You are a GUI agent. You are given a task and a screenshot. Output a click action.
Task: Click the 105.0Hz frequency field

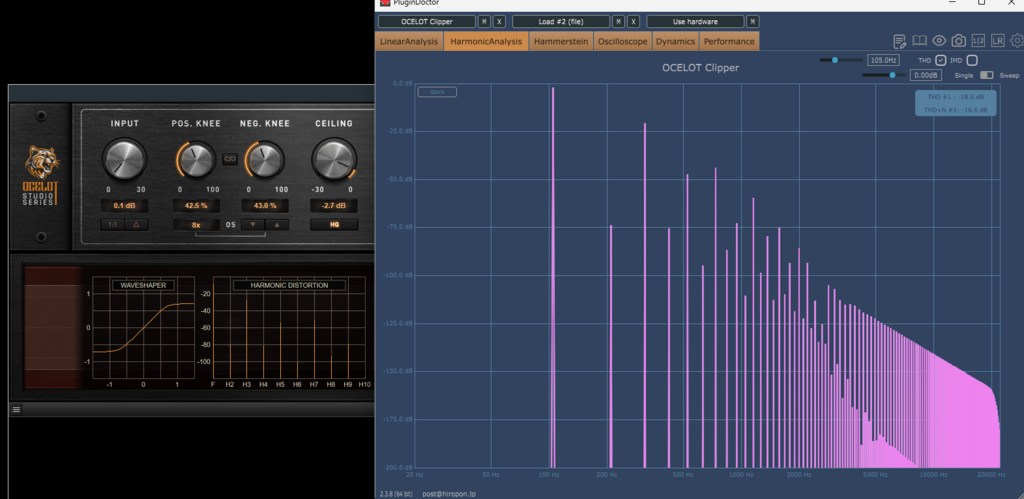(883, 60)
